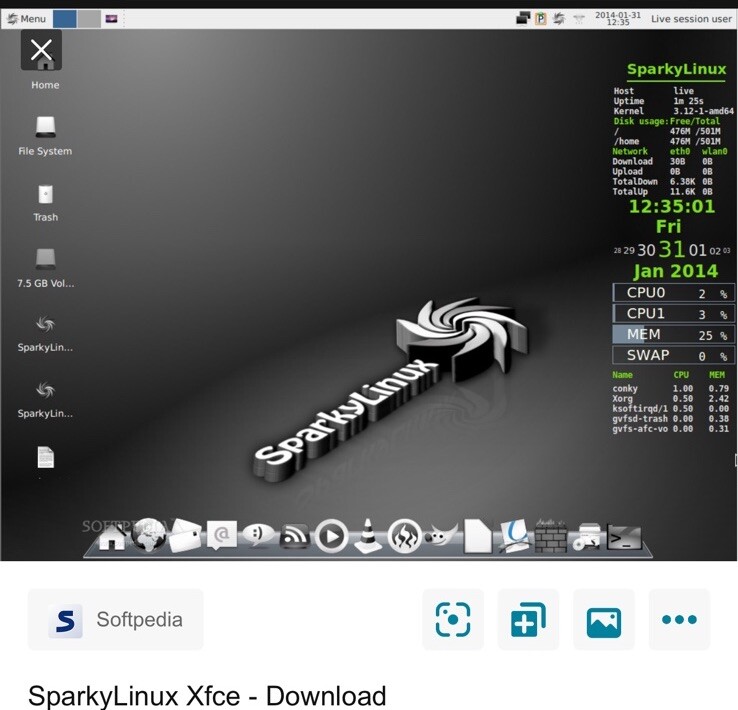Switch to the second gray workspace
This screenshot has width=738, height=710.
[x=88, y=19]
